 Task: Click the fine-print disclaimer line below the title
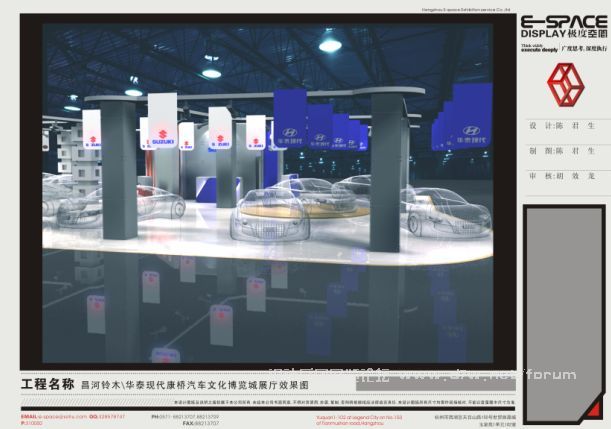tap(345, 402)
